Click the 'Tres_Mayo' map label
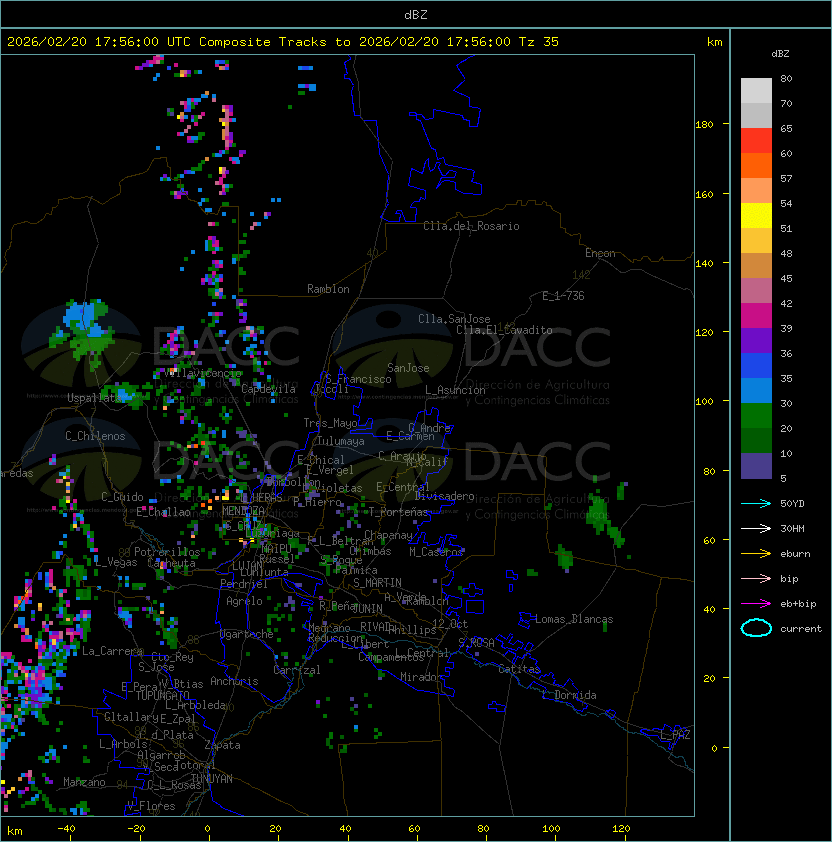This screenshot has width=832, height=842. [330, 423]
